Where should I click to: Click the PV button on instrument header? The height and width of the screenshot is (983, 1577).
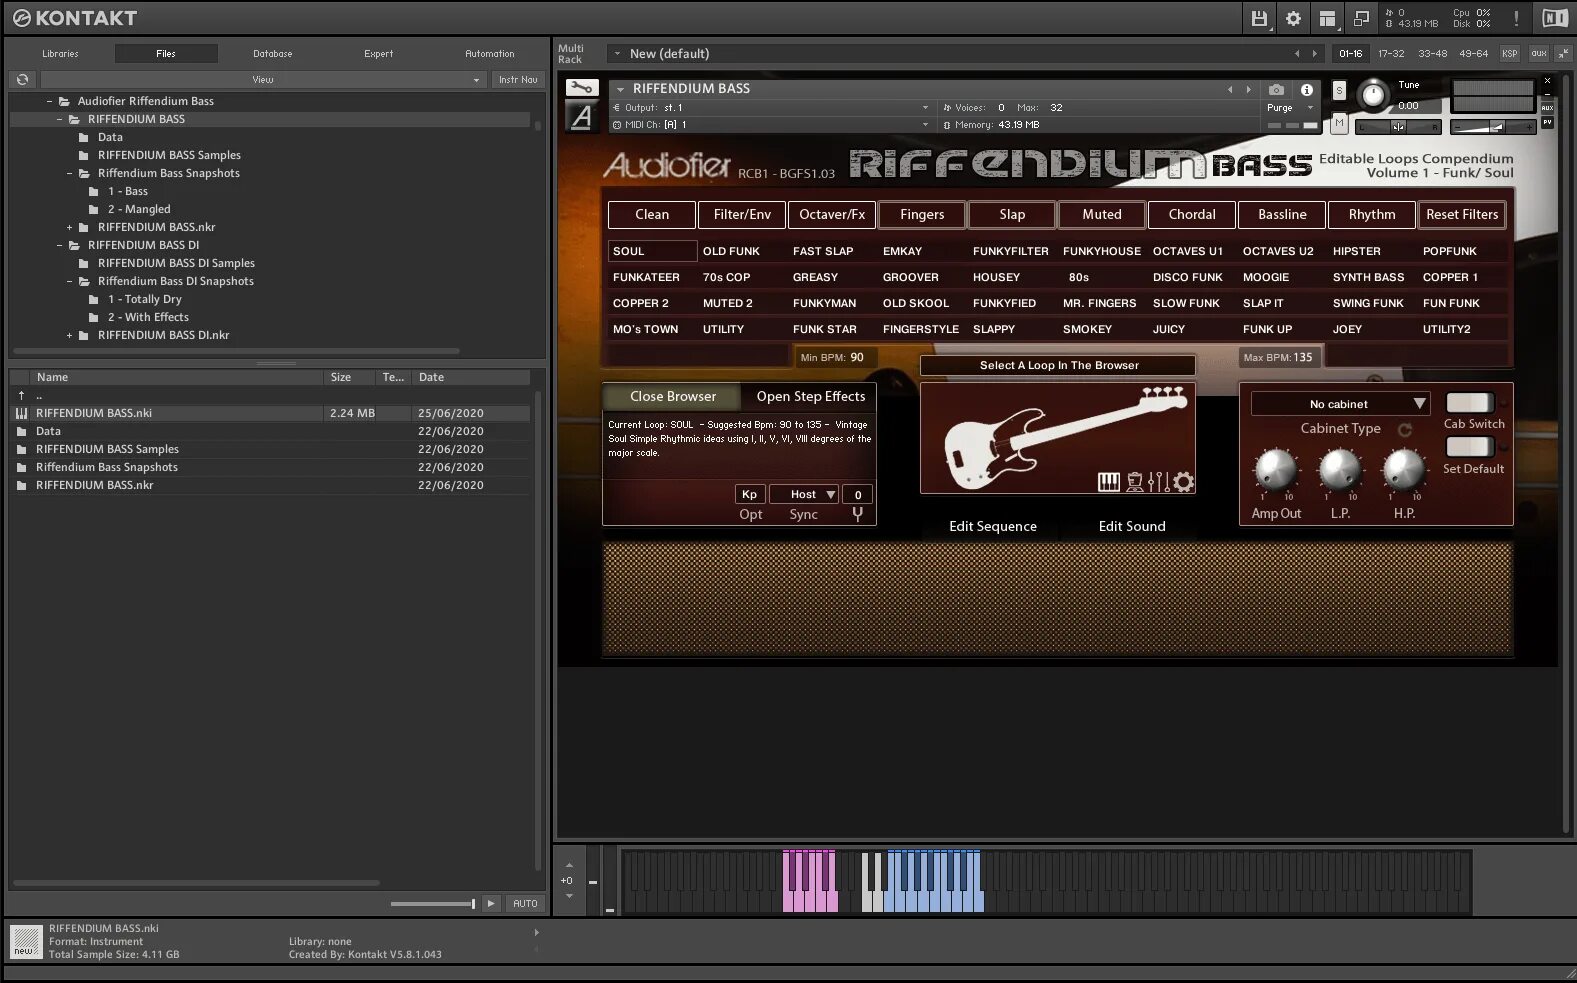(1547, 122)
